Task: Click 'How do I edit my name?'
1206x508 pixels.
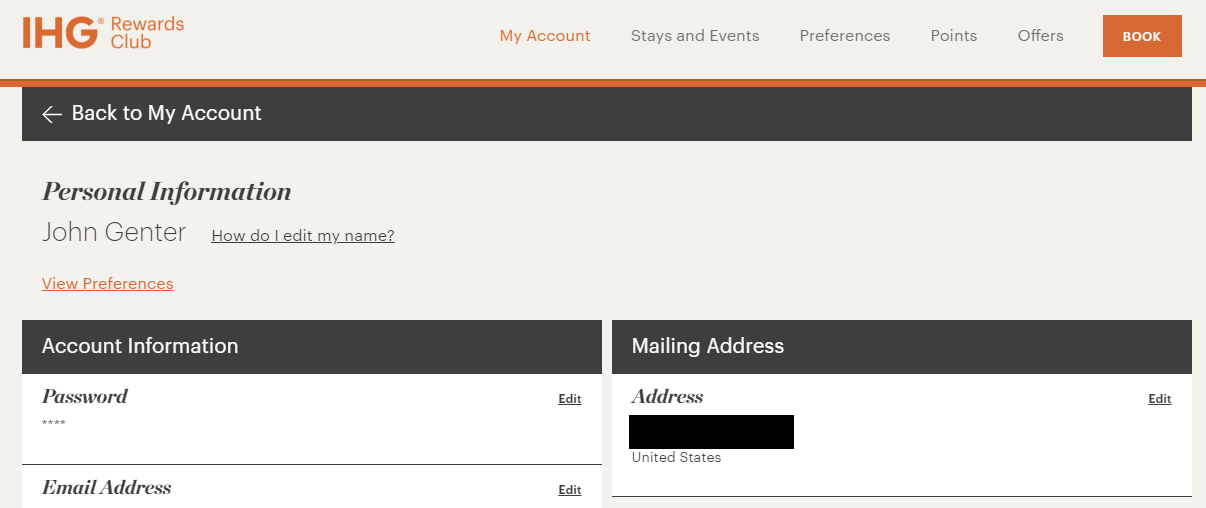Action: point(303,236)
